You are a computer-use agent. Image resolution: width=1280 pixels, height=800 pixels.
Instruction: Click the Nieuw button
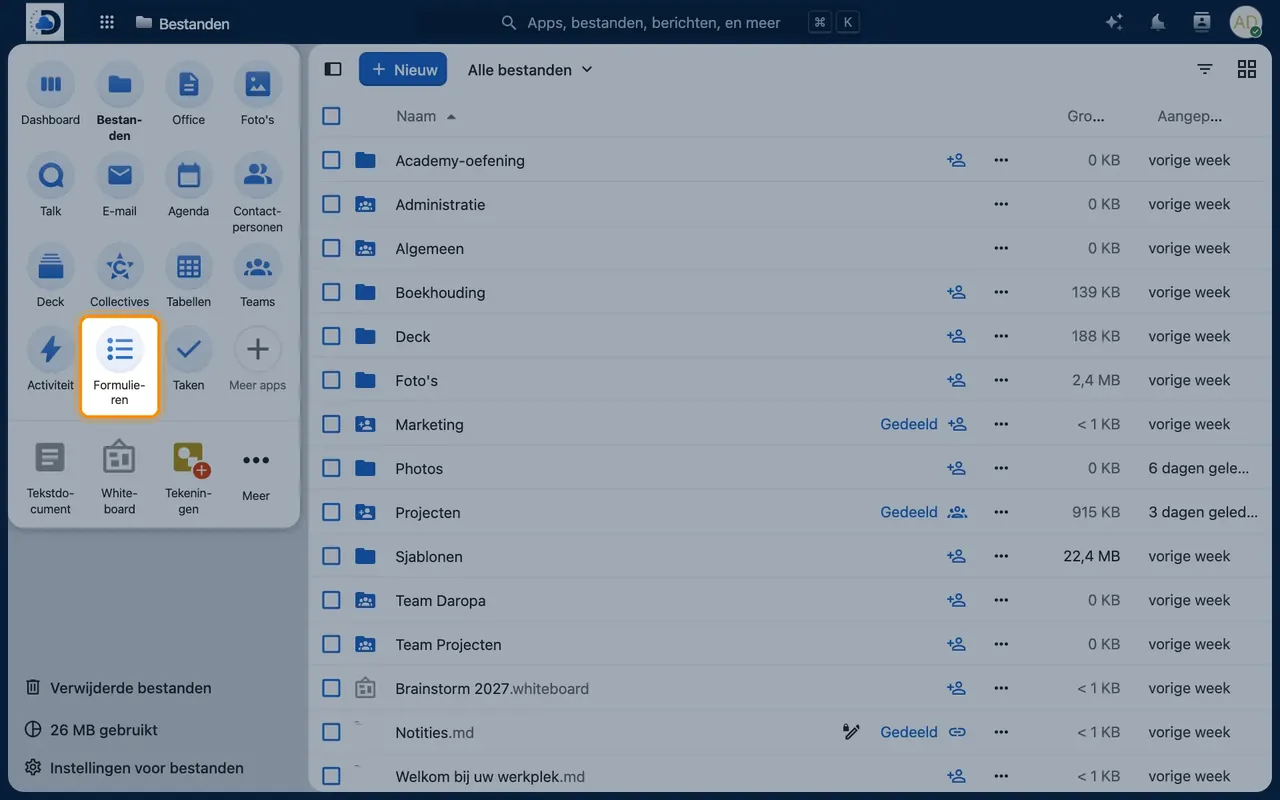403,69
